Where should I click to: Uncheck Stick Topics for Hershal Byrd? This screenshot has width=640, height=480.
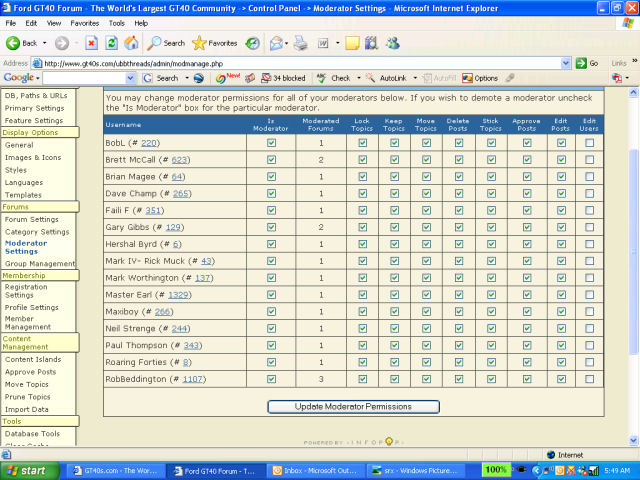[x=491, y=244]
